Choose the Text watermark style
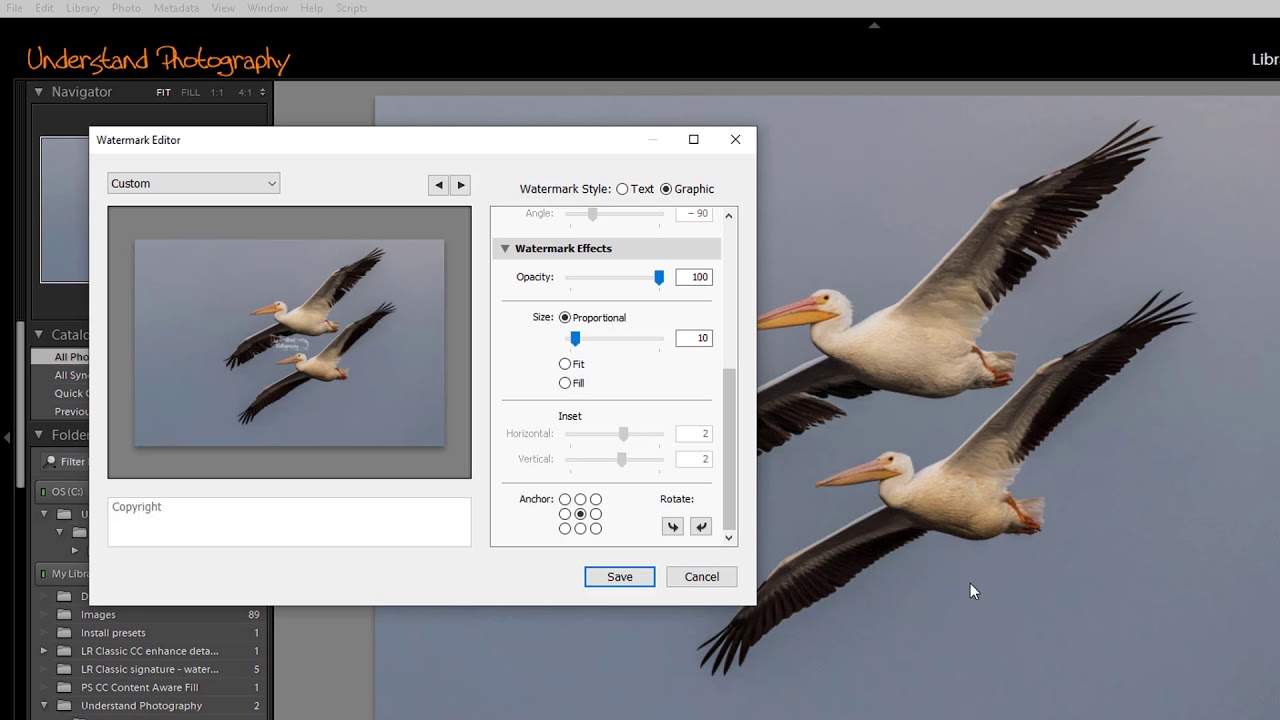 click(622, 189)
